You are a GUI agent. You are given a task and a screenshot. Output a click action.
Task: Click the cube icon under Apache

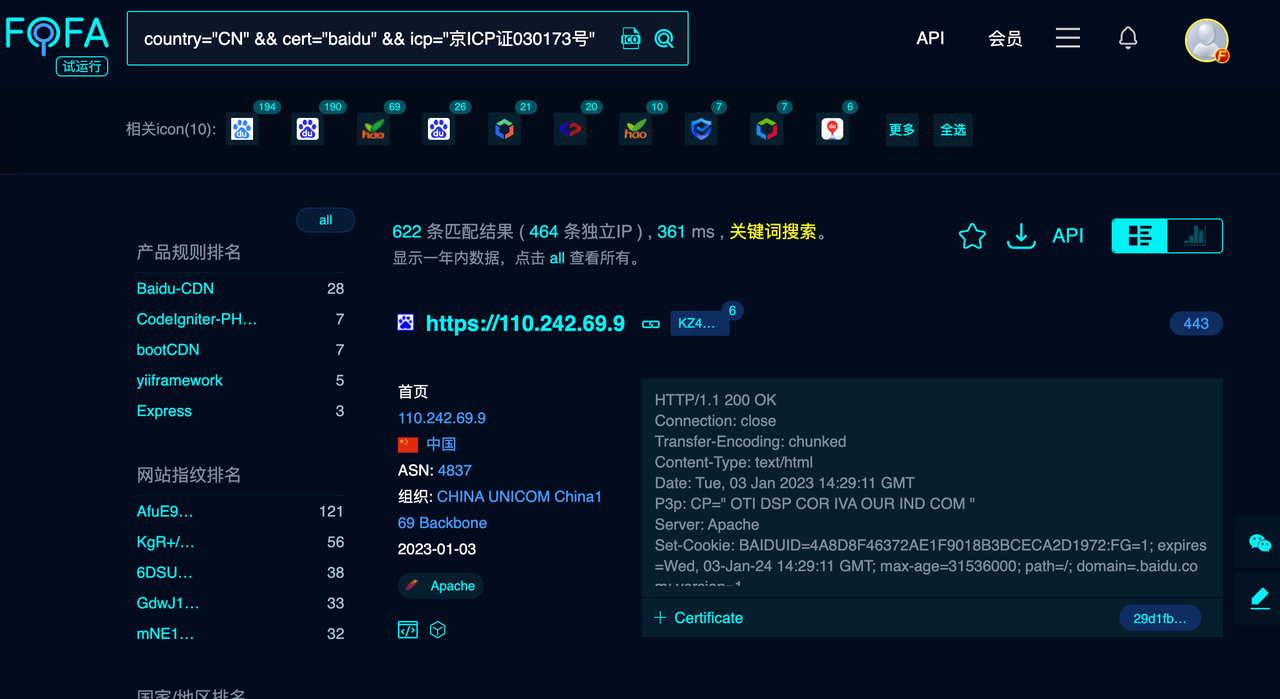pos(437,629)
